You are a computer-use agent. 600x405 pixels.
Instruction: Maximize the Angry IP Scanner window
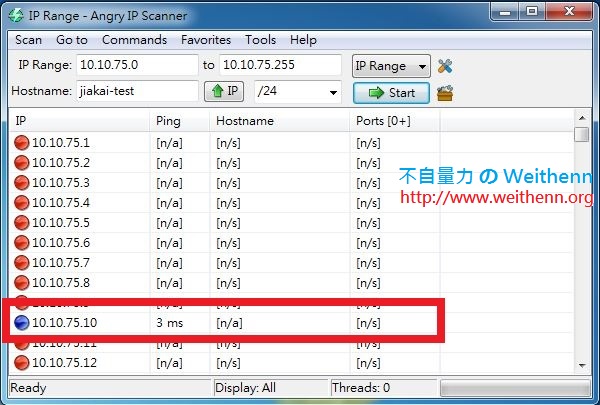pyautogui.click(x=532, y=12)
